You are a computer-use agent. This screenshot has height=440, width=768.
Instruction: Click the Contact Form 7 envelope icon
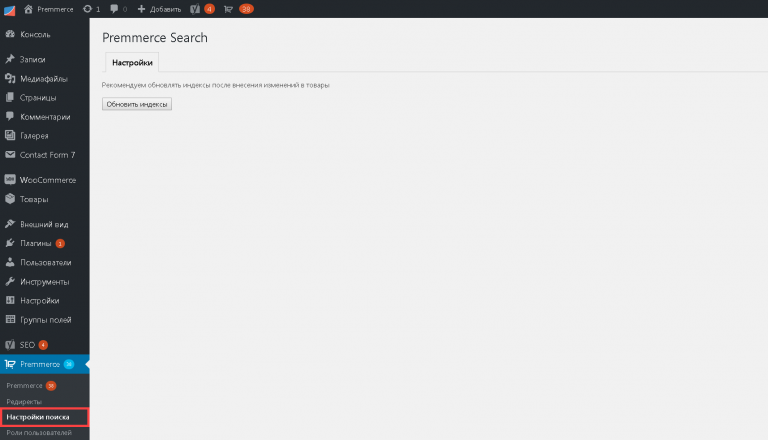10,154
